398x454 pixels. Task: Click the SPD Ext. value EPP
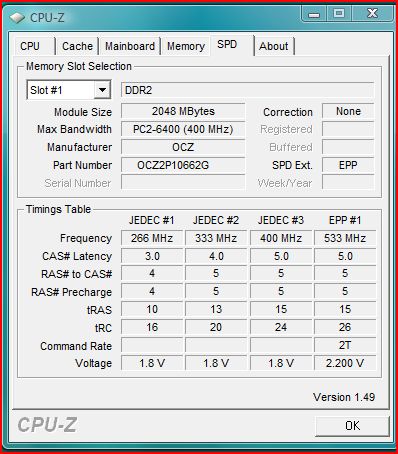[x=348, y=165]
